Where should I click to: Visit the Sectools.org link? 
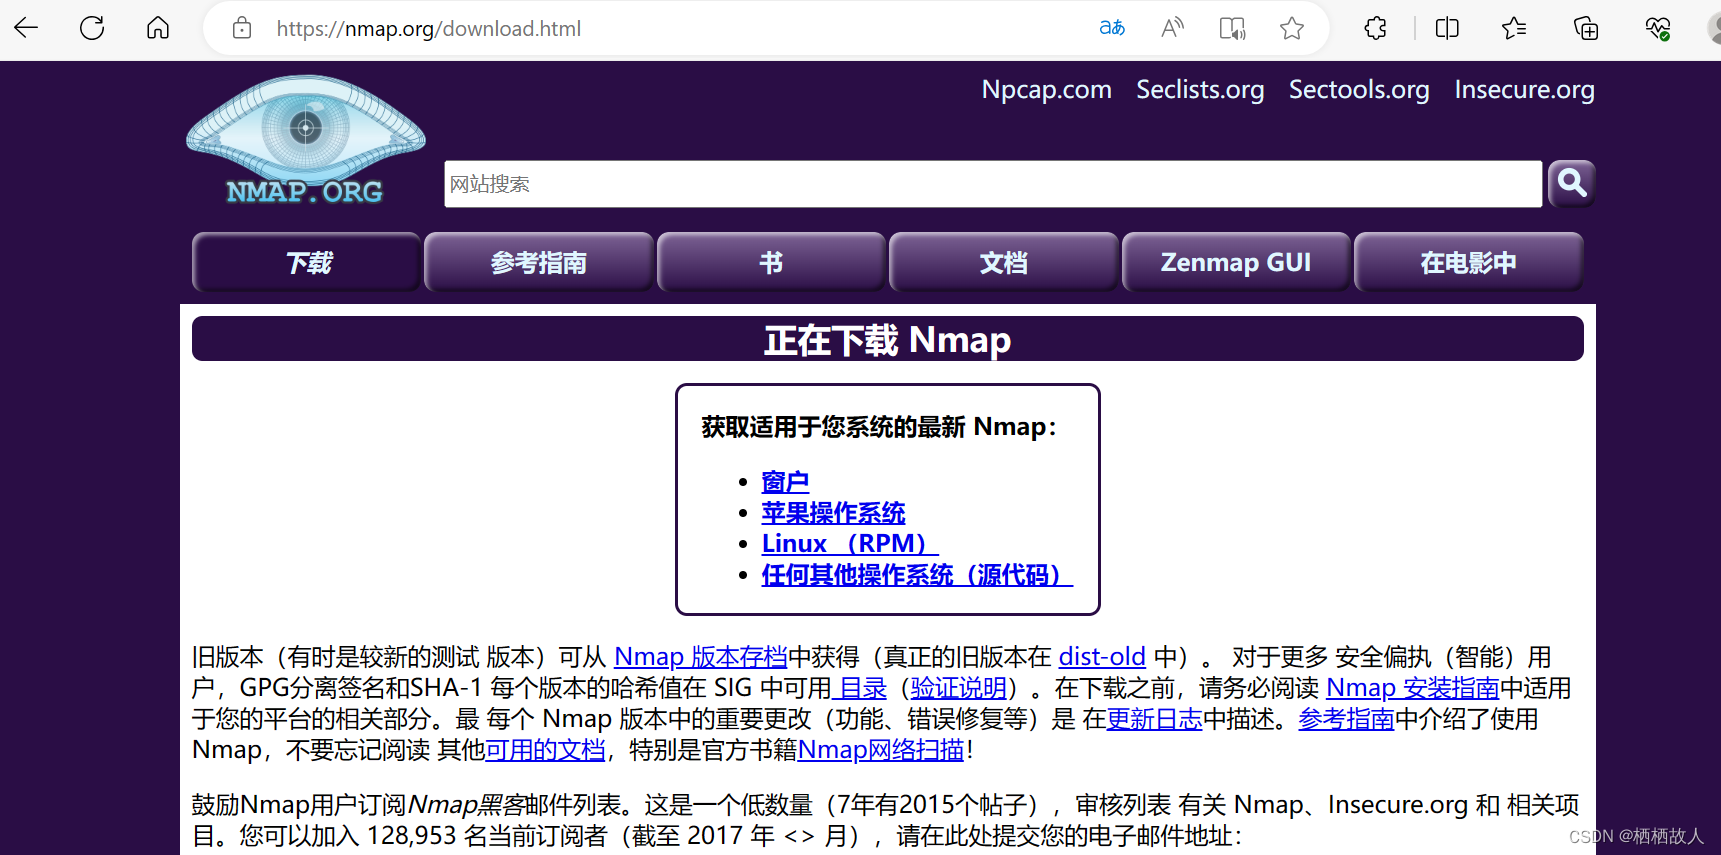[1359, 89]
